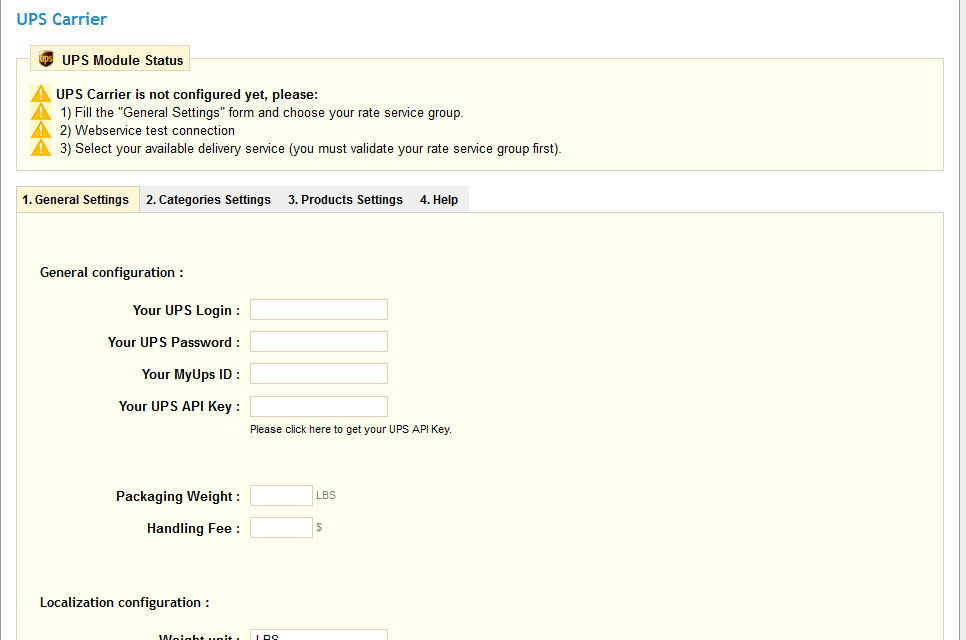
Task: Click warning icon next to 'General Settings' step
Action: [41, 112]
